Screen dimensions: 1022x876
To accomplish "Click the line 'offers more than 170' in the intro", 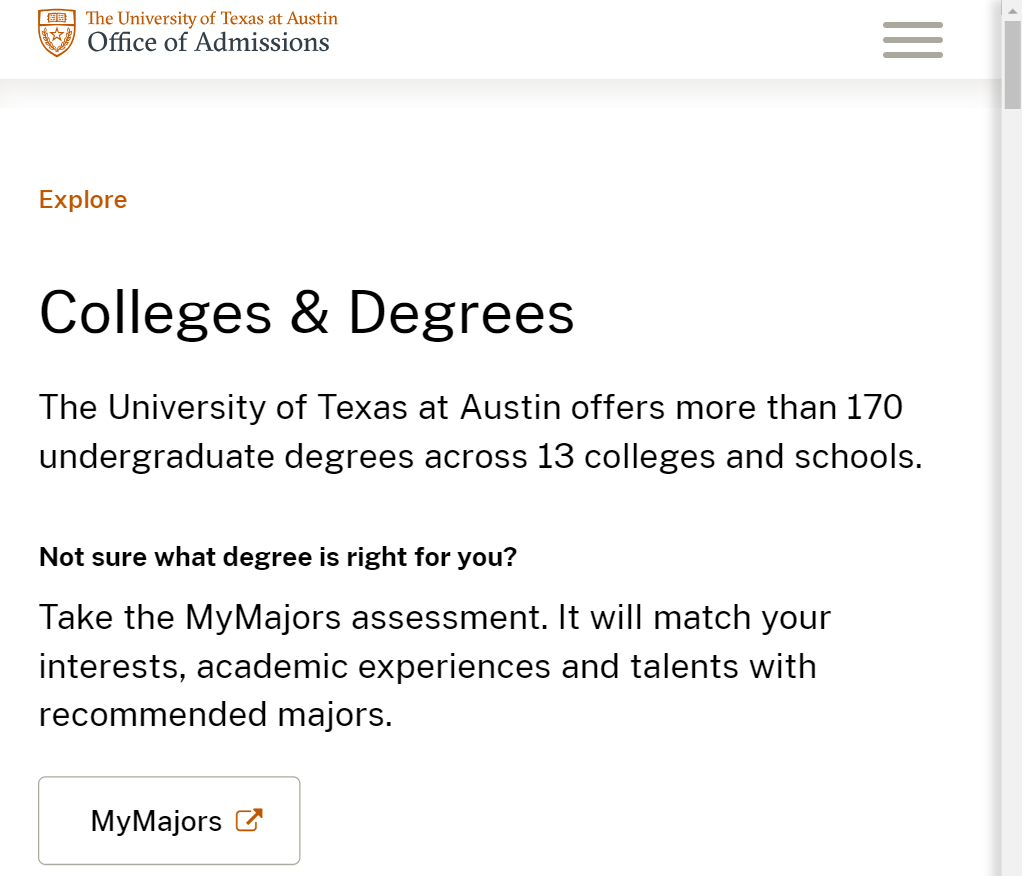I will coord(737,408).
